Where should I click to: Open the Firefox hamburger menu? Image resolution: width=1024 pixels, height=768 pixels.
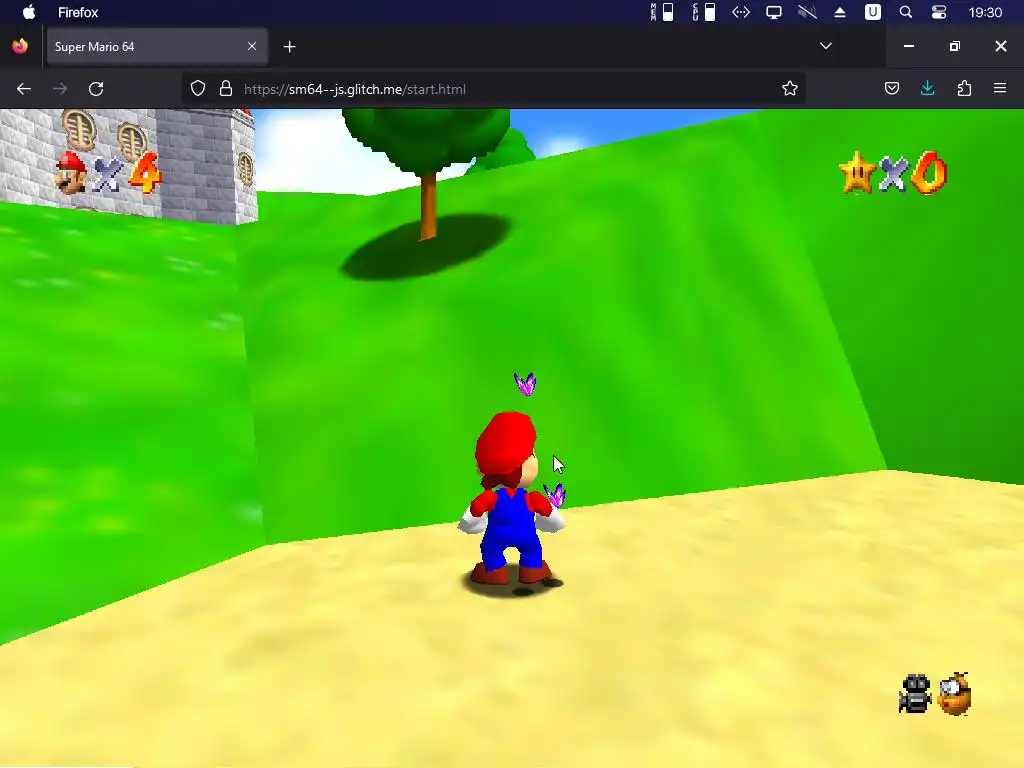point(1000,88)
